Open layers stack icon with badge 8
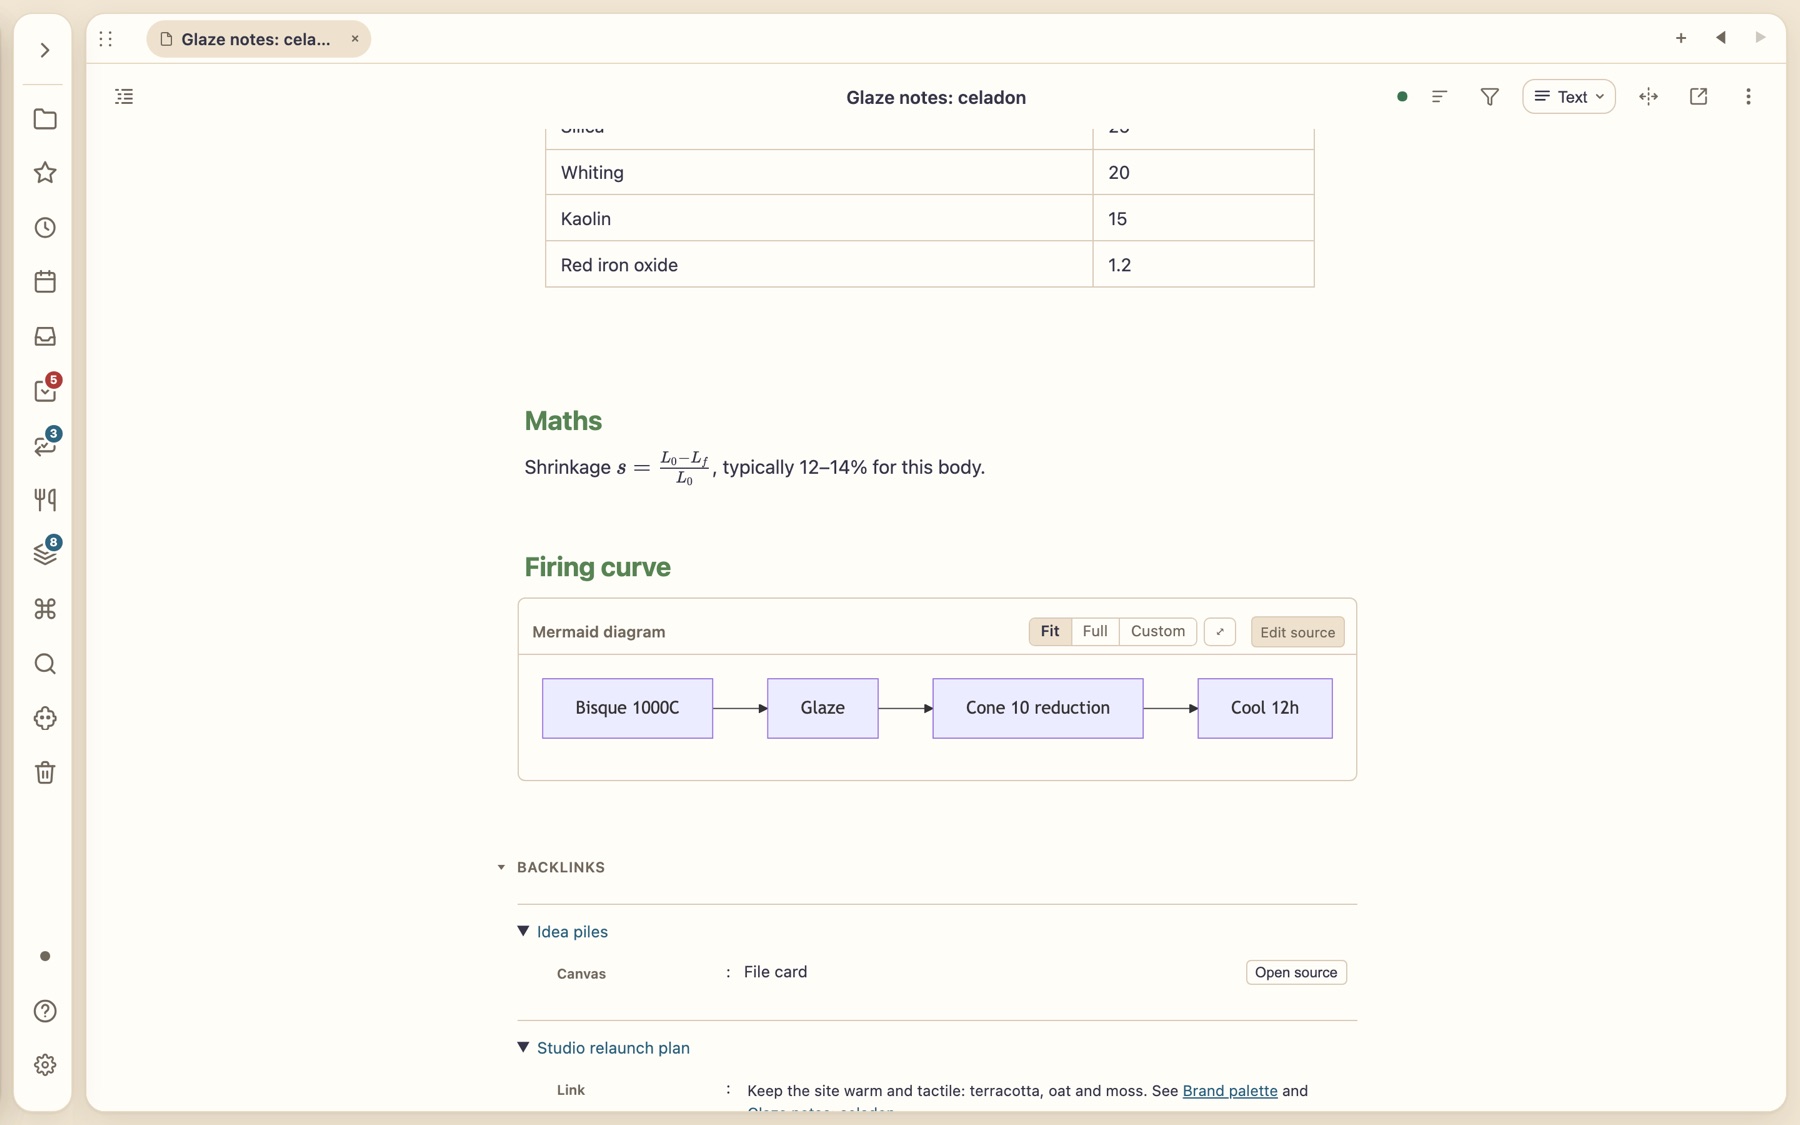Screen dimensions: 1800x1125 pyautogui.click(x=45, y=554)
